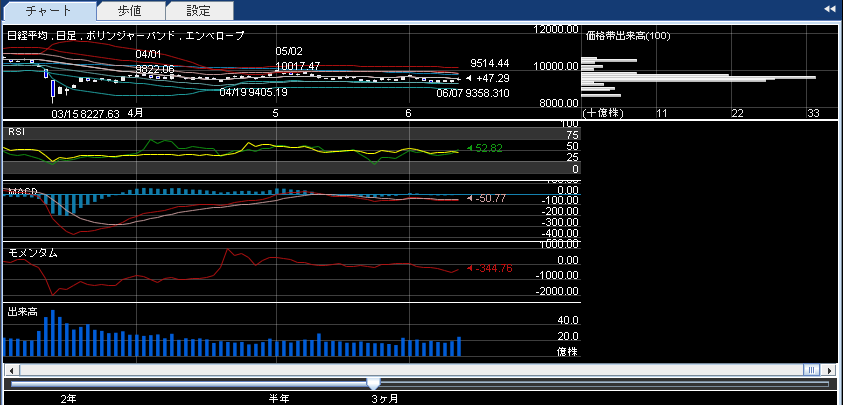The width and height of the screenshot is (843, 405).
Task: Click the モメンタム panel title
Action: pyautogui.click(x=32, y=253)
